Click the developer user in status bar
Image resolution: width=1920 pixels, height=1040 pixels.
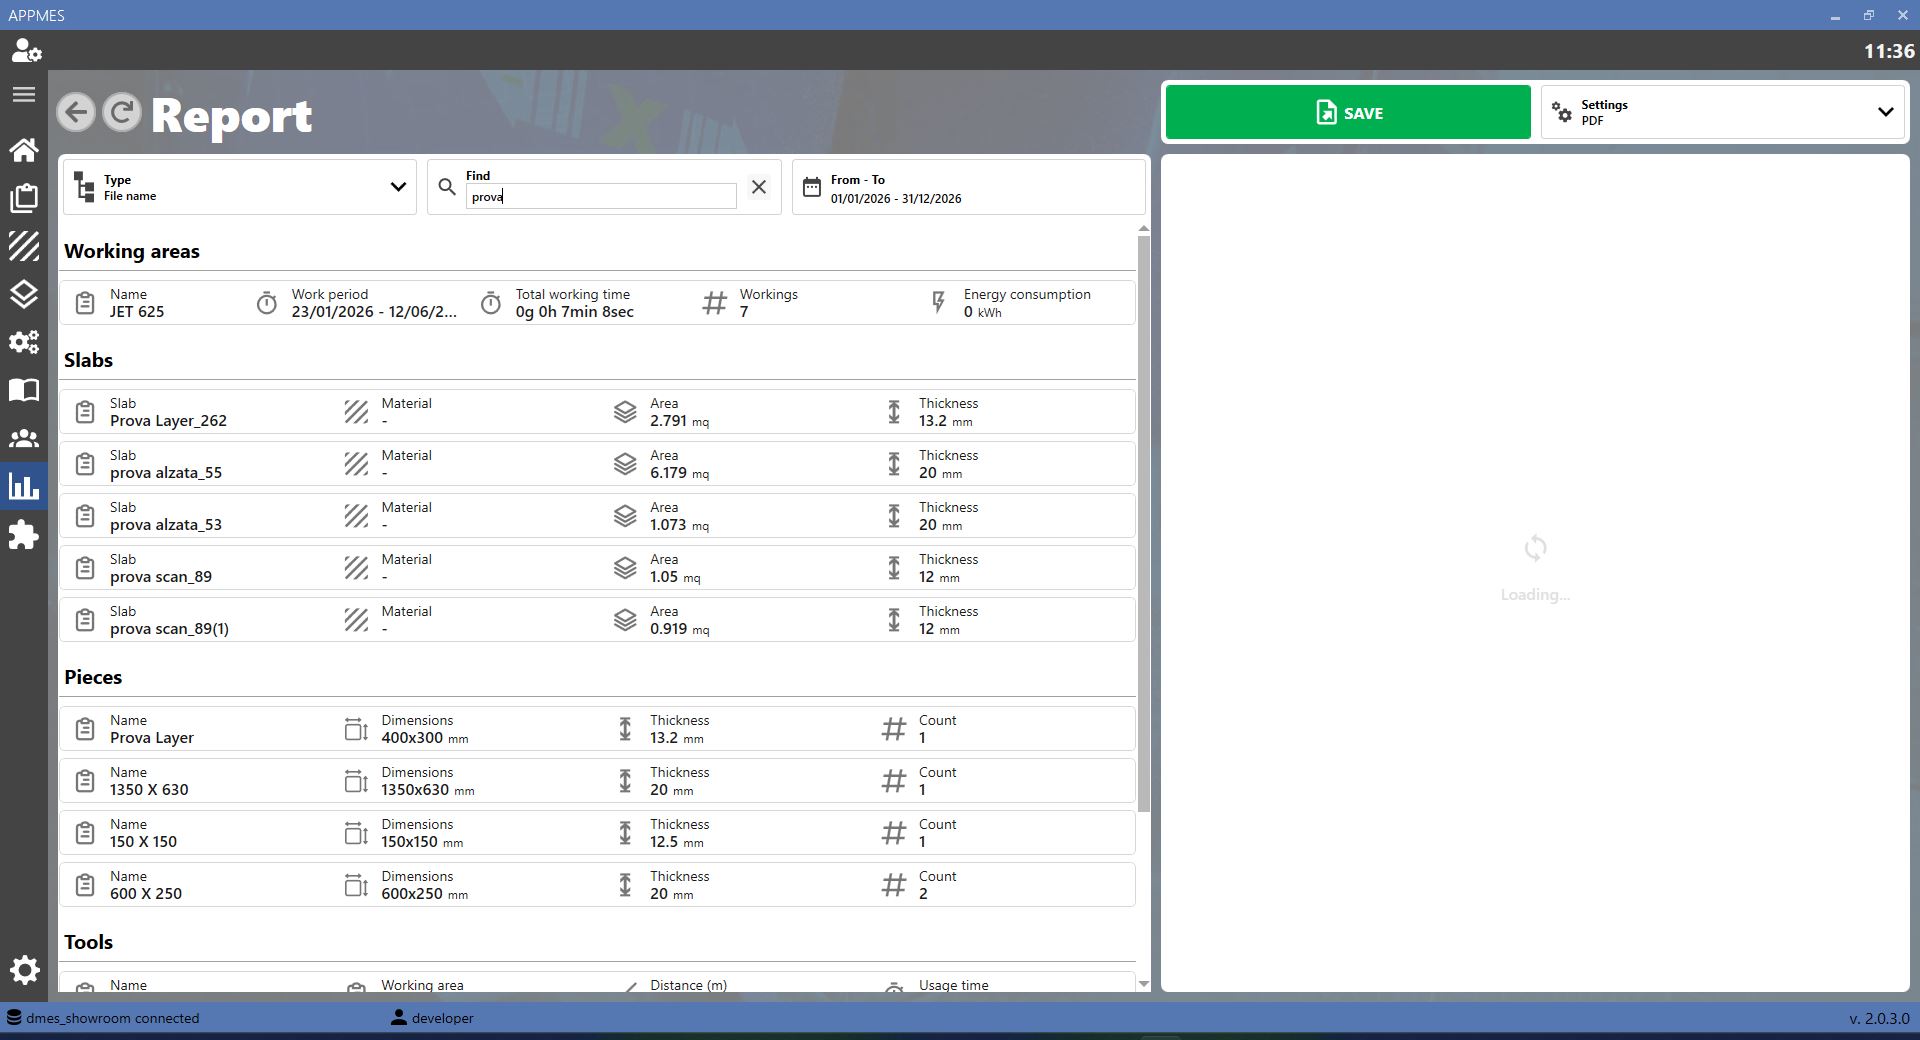tap(432, 1018)
